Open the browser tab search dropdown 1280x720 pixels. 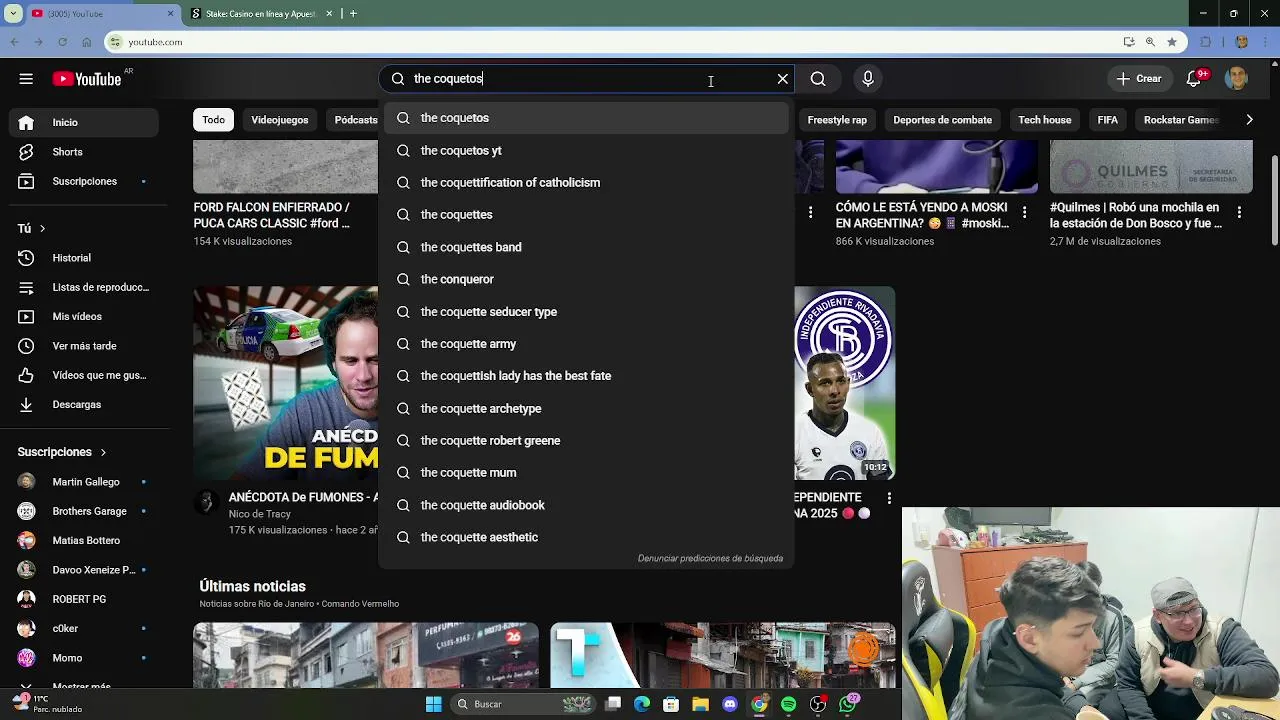[13, 14]
